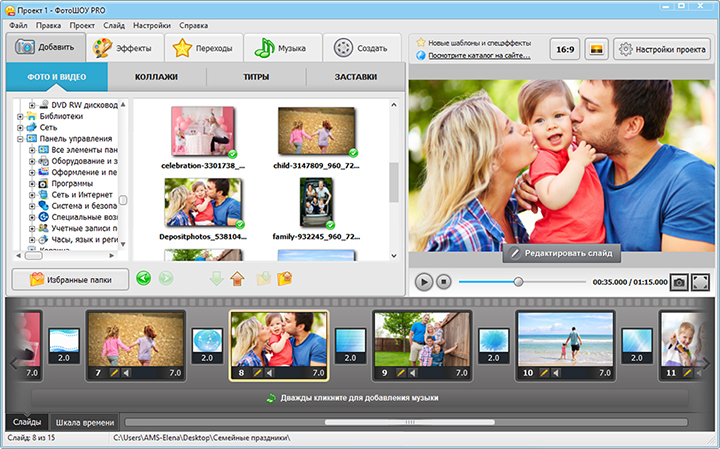Open Избранные папки

click(x=70, y=280)
